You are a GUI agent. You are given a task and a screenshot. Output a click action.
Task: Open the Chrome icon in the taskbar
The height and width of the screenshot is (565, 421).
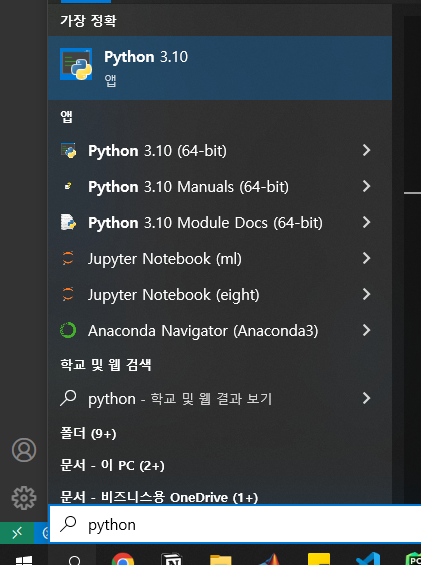point(123,559)
